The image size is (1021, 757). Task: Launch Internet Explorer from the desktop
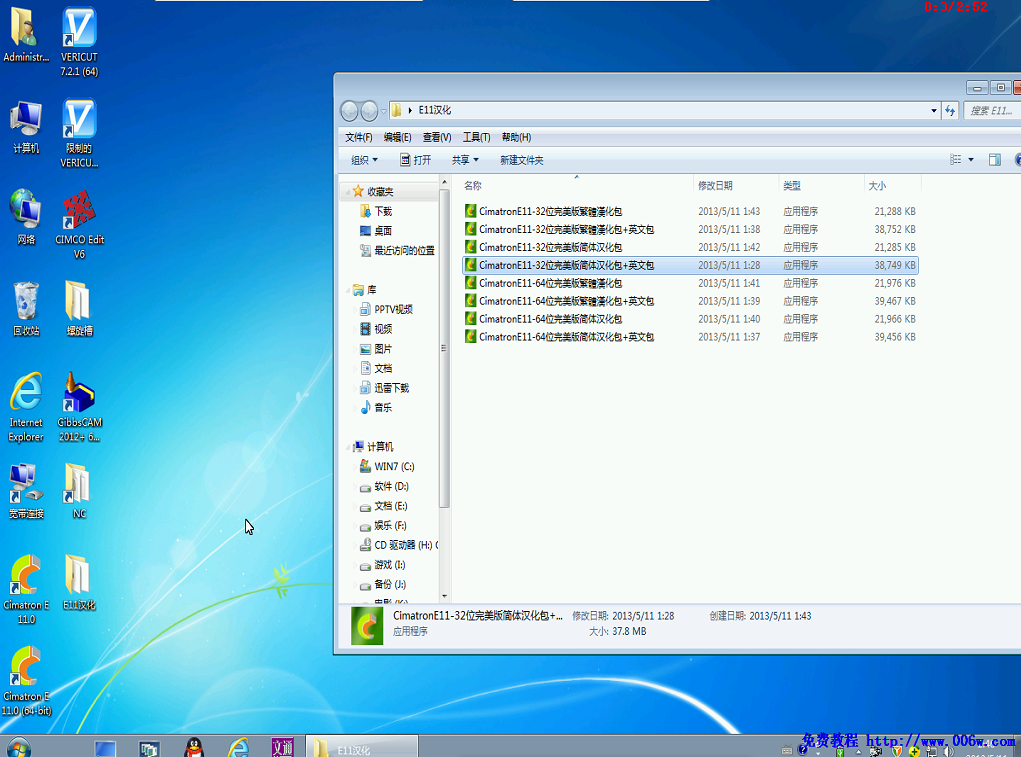click(26, 407)
